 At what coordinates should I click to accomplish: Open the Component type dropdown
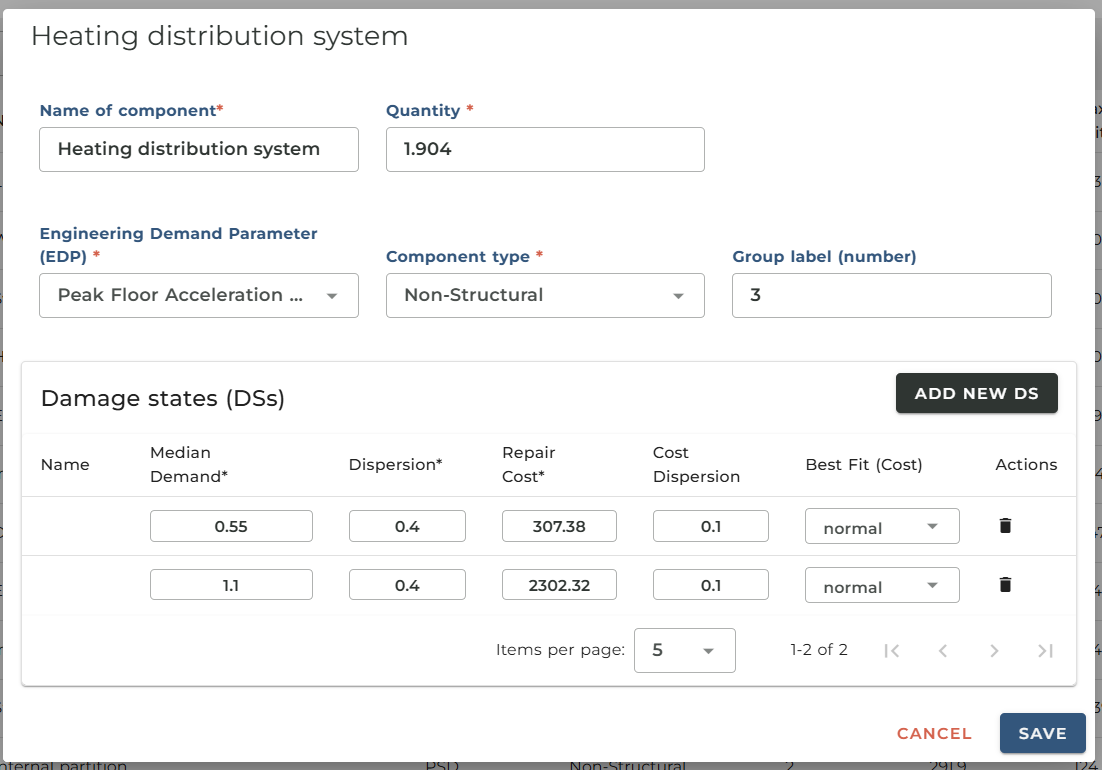coord(545,295)
